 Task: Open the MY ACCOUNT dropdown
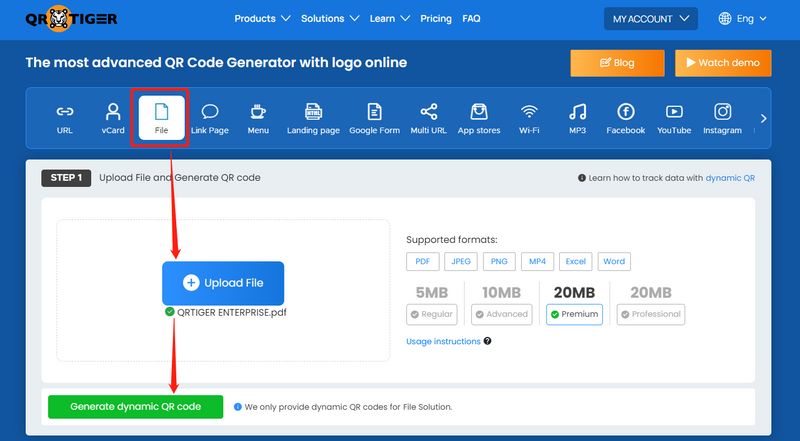pos(650,18)
